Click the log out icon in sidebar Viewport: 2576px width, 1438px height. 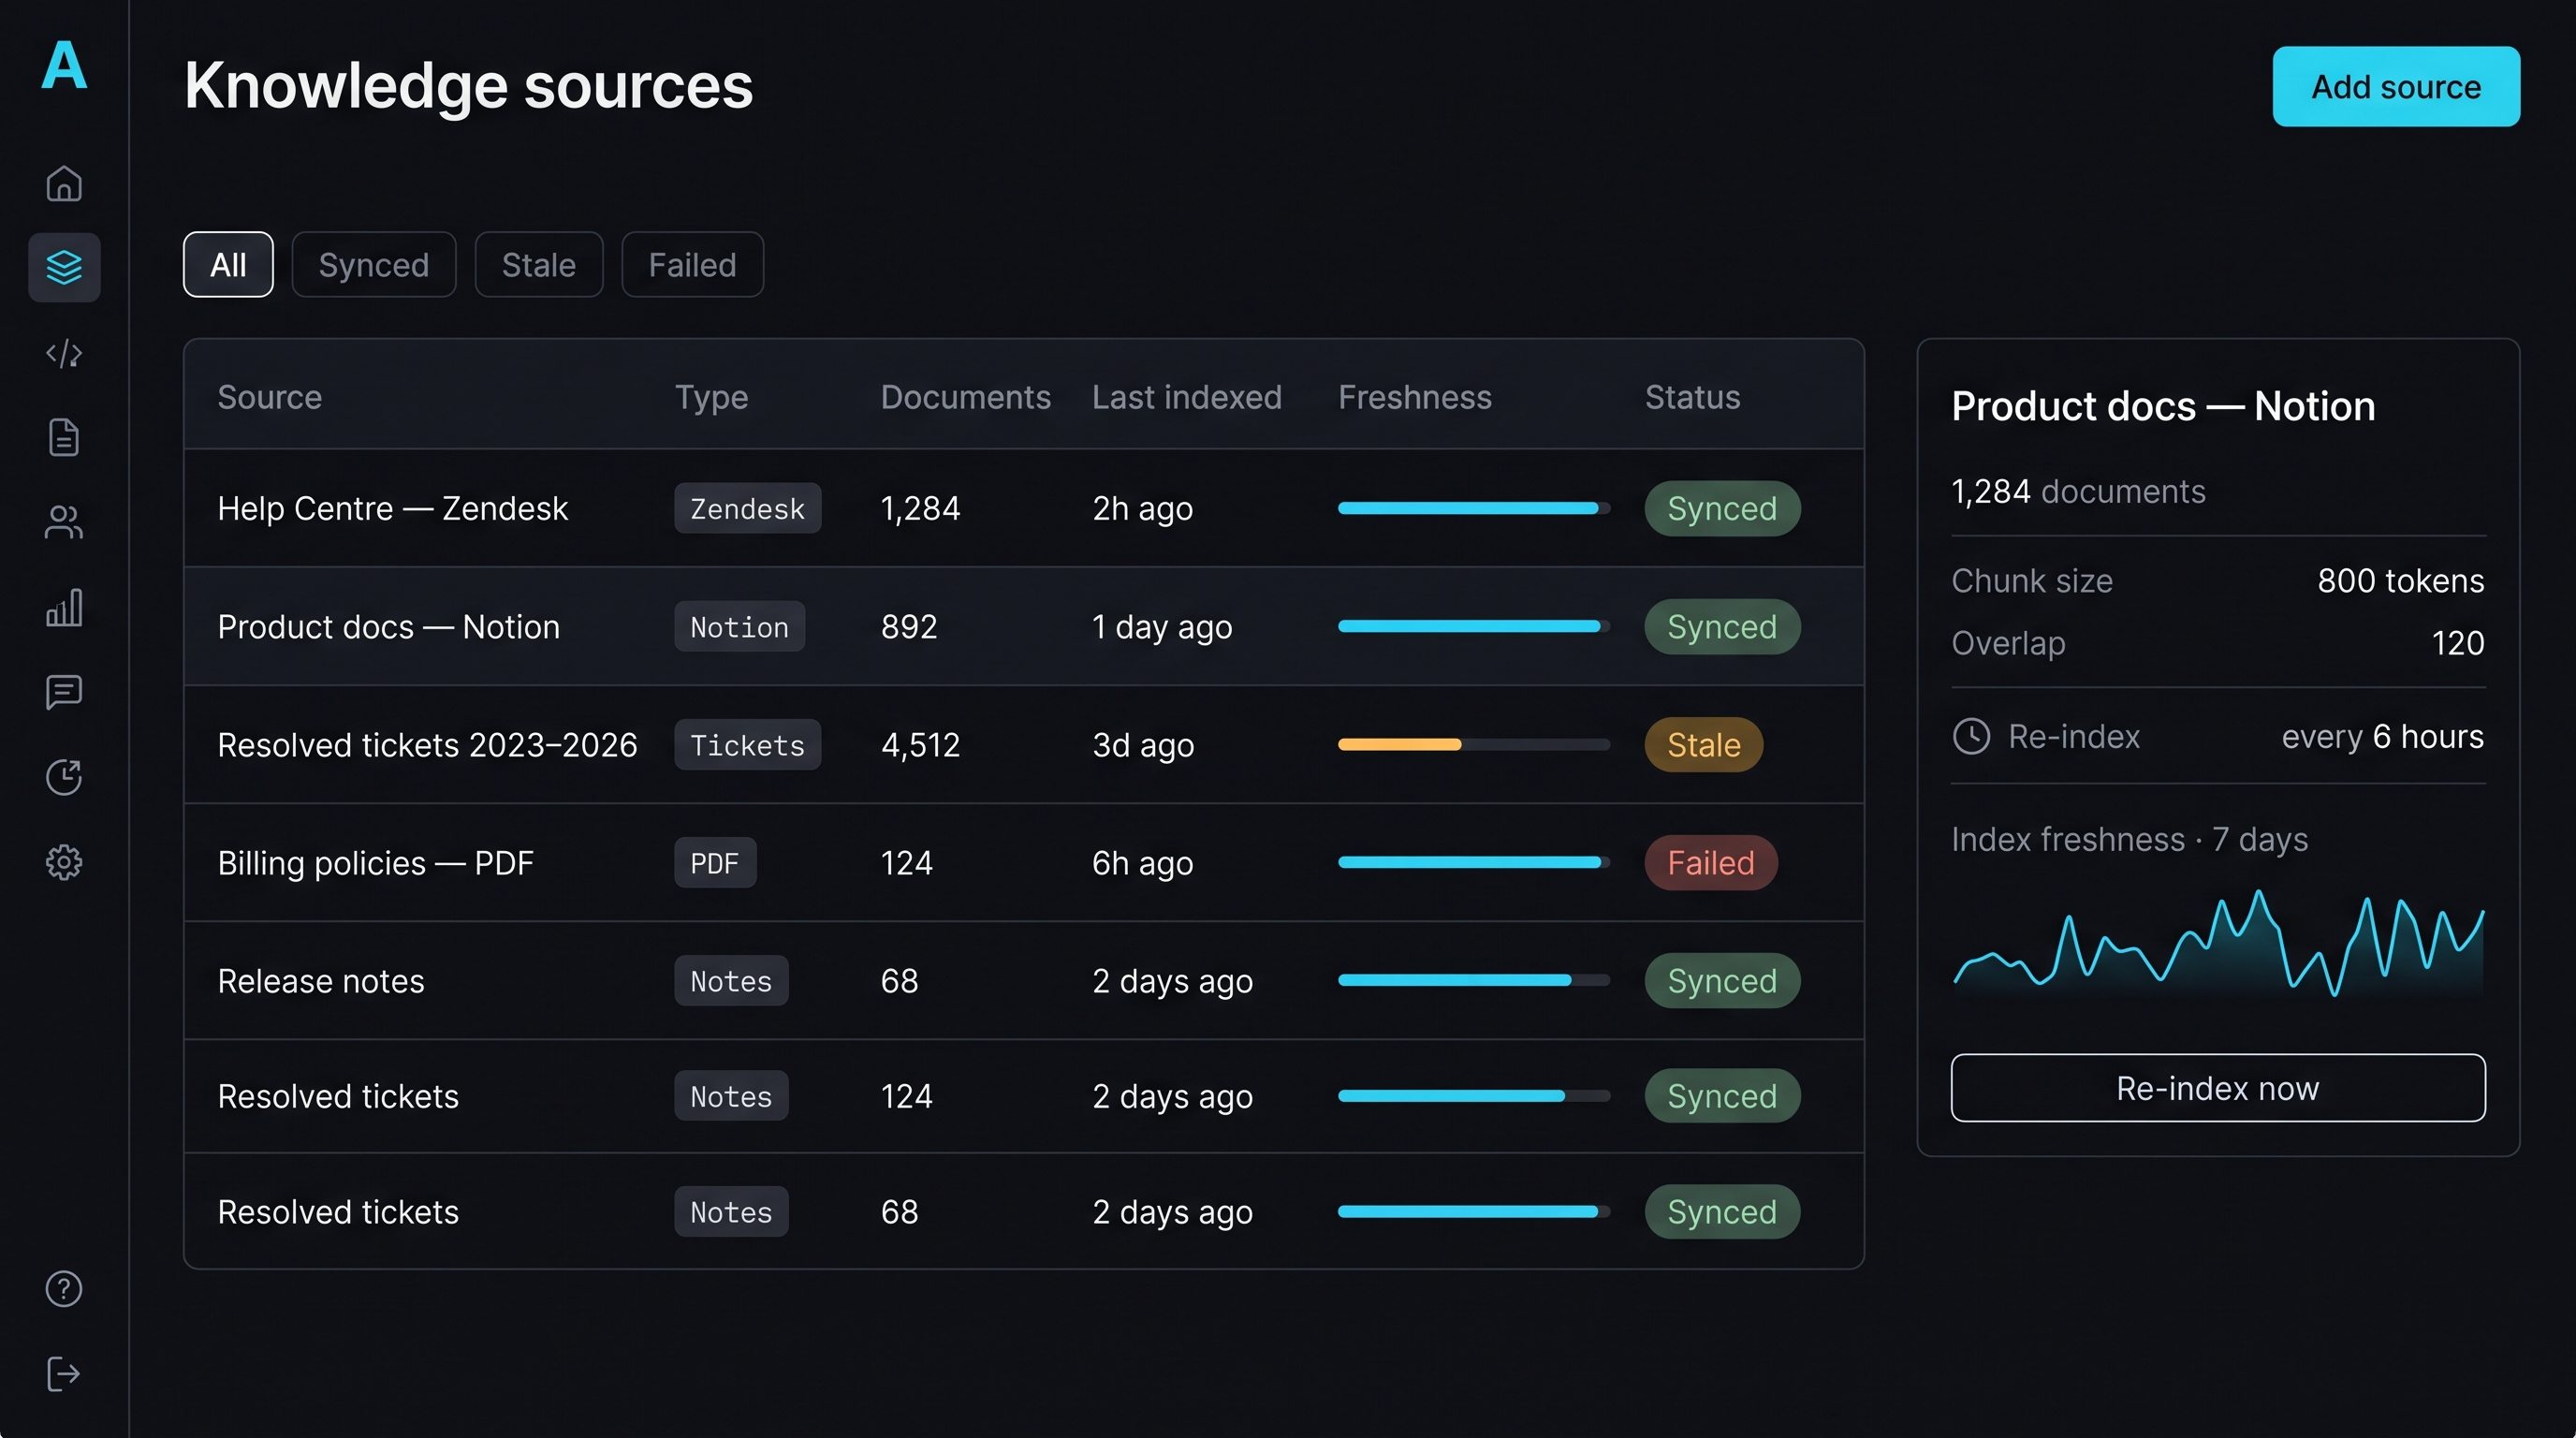click(64, 1373)
